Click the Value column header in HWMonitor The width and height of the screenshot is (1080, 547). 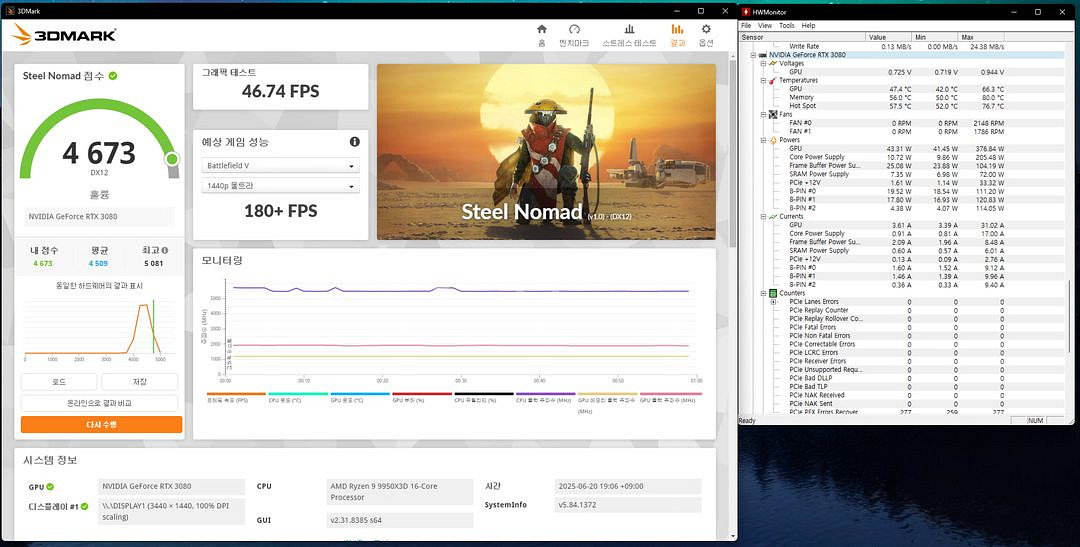point(889,37)
